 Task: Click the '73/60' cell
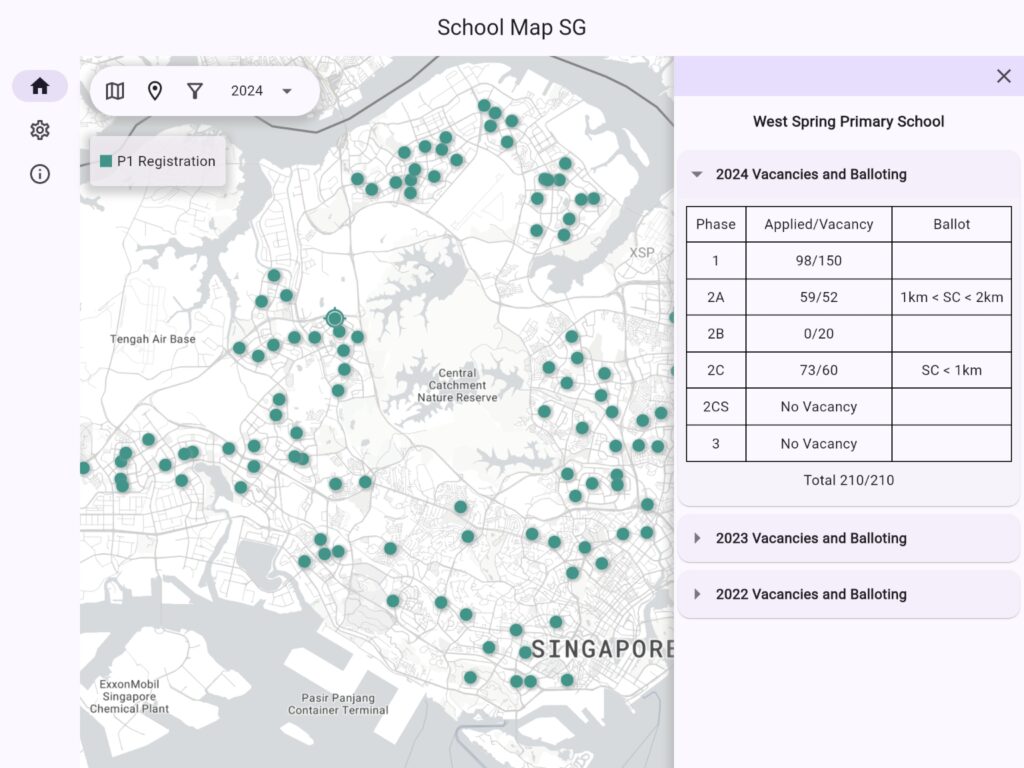click(818, 370)
